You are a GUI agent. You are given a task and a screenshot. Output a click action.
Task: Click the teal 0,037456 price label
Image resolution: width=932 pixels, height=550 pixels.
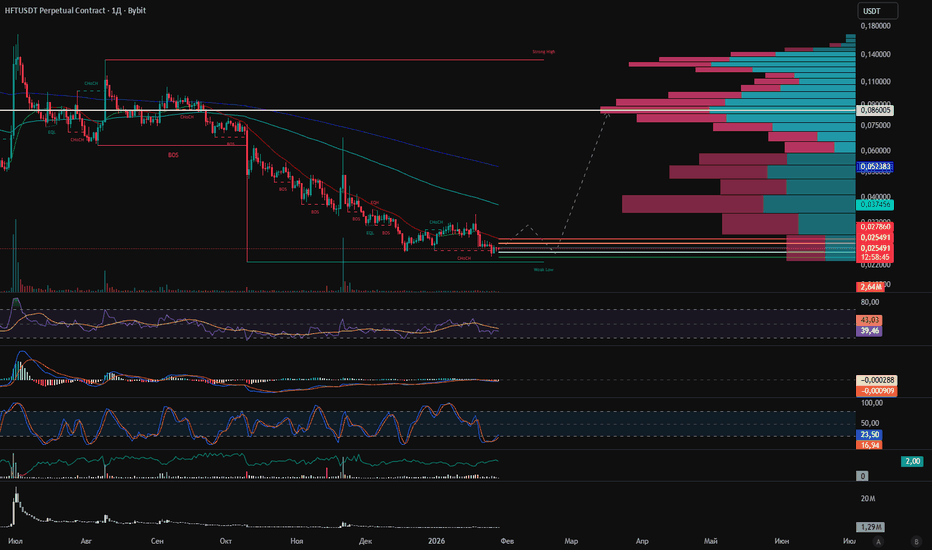(x=875, y=205)
